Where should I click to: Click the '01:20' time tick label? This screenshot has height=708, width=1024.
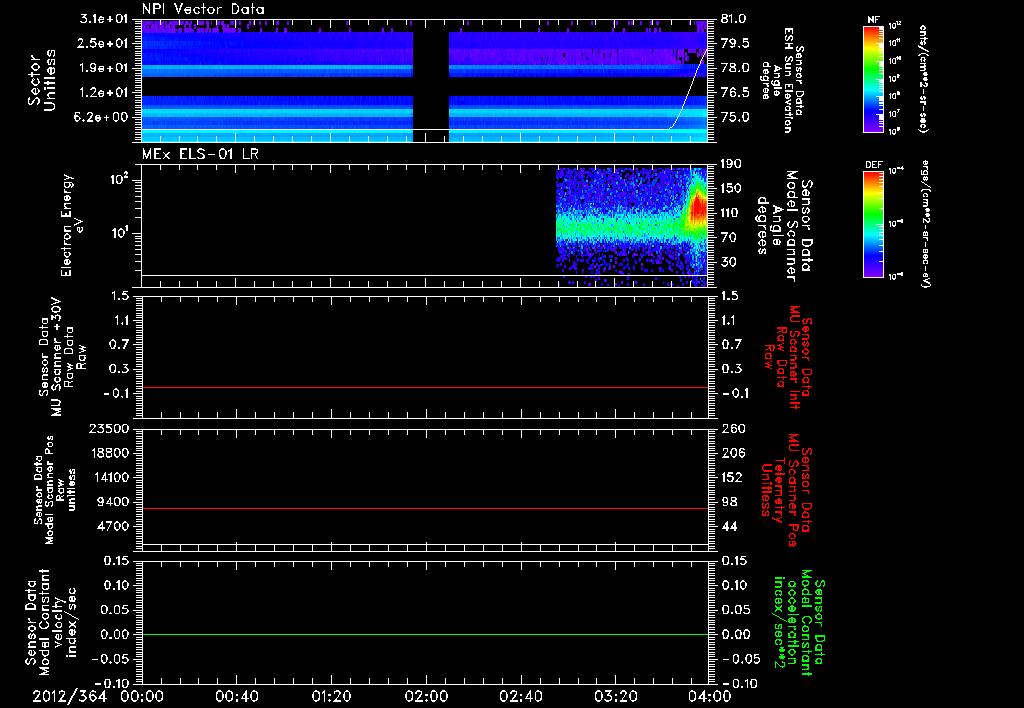331,696
